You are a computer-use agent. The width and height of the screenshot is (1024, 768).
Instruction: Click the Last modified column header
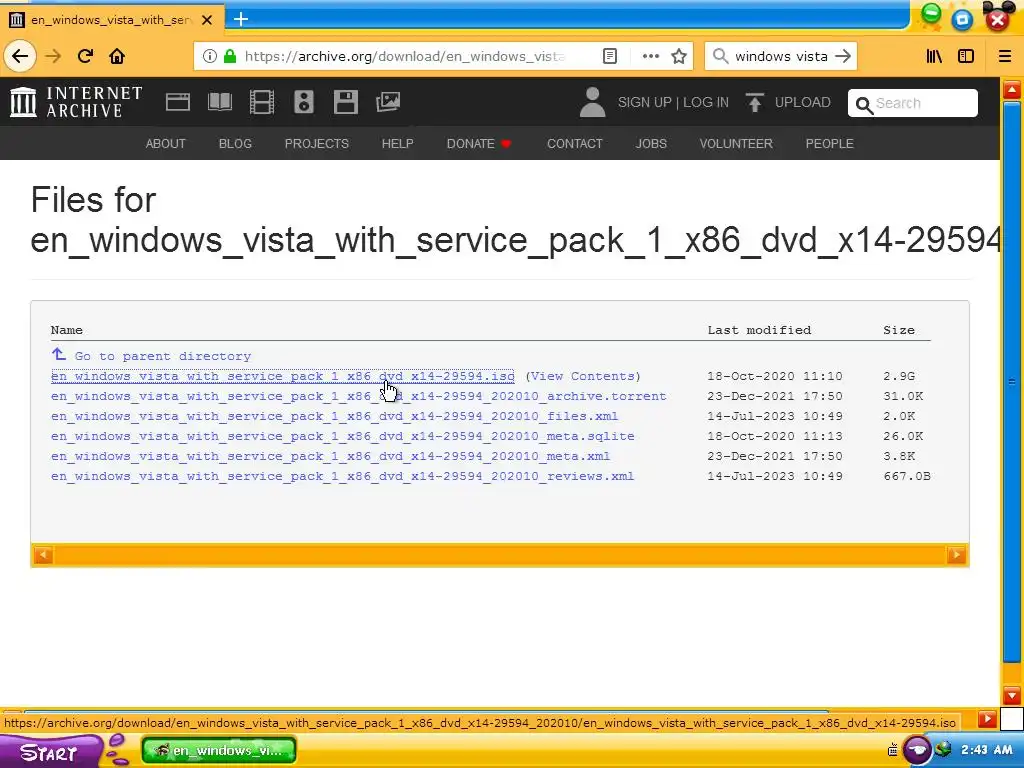759,330
